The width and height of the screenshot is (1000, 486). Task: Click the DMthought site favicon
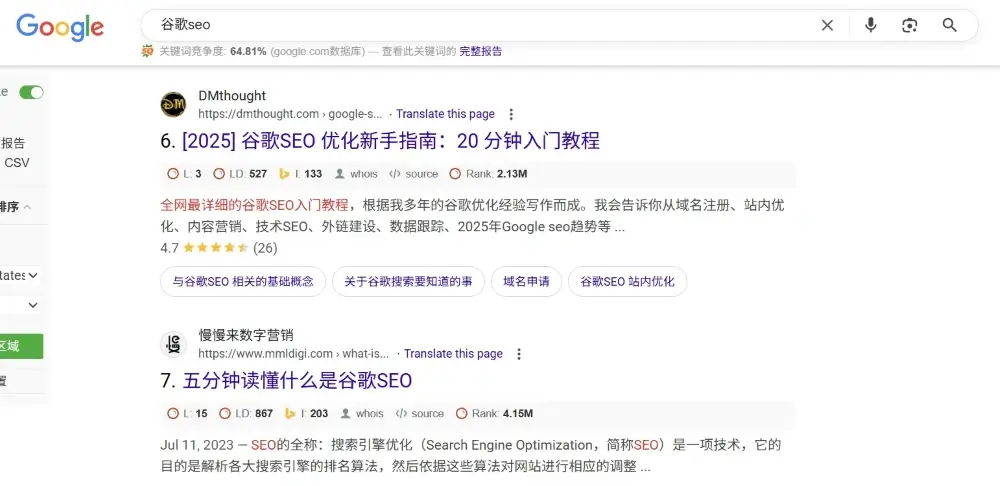coord(173,105)
